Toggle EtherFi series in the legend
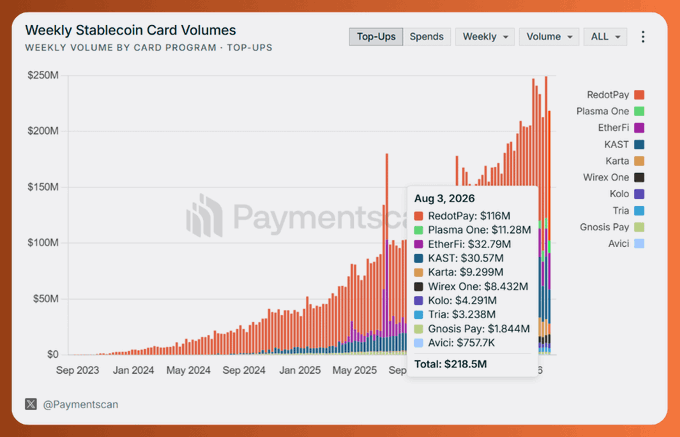This screenshot has height=437, width=680. pyautogui.click(x=621, y=128)
